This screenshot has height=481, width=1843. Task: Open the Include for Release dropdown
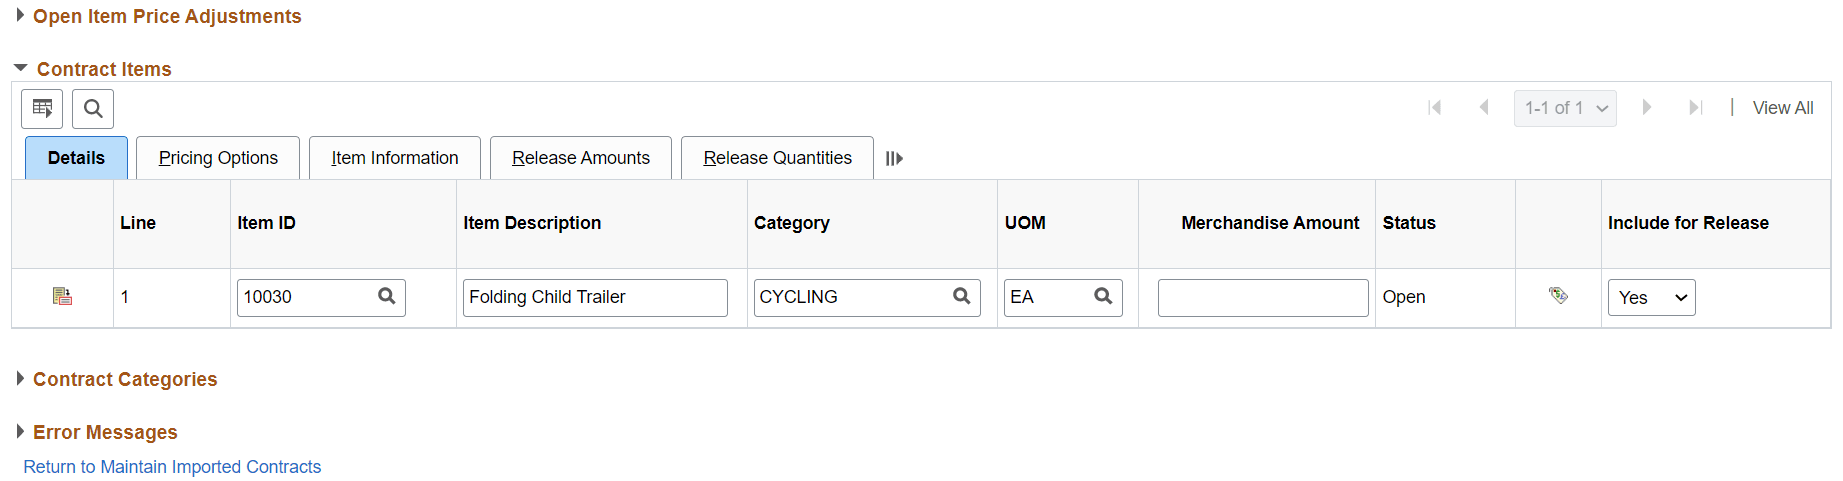[x=1651, y=297]
